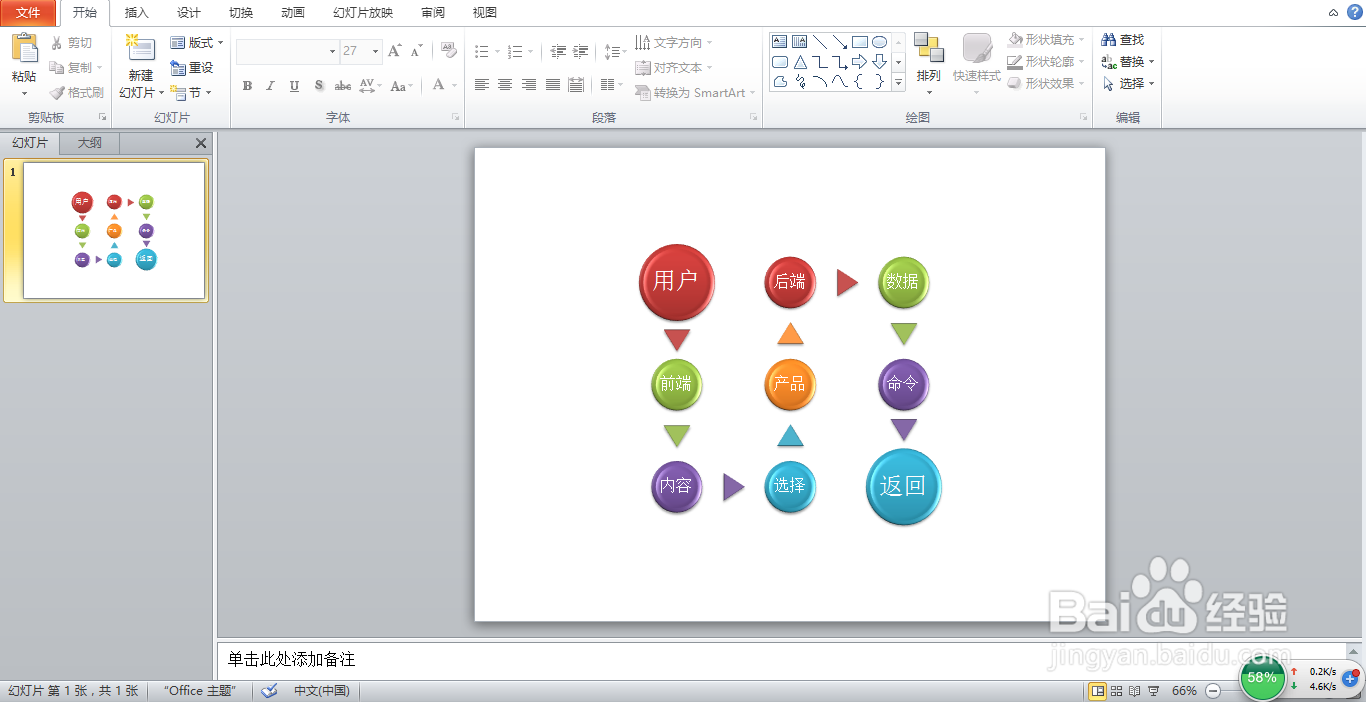This screenshot has width=1366, height=702.
Task: Click the Paste clipboard icon
Action: tap(24, 49)
